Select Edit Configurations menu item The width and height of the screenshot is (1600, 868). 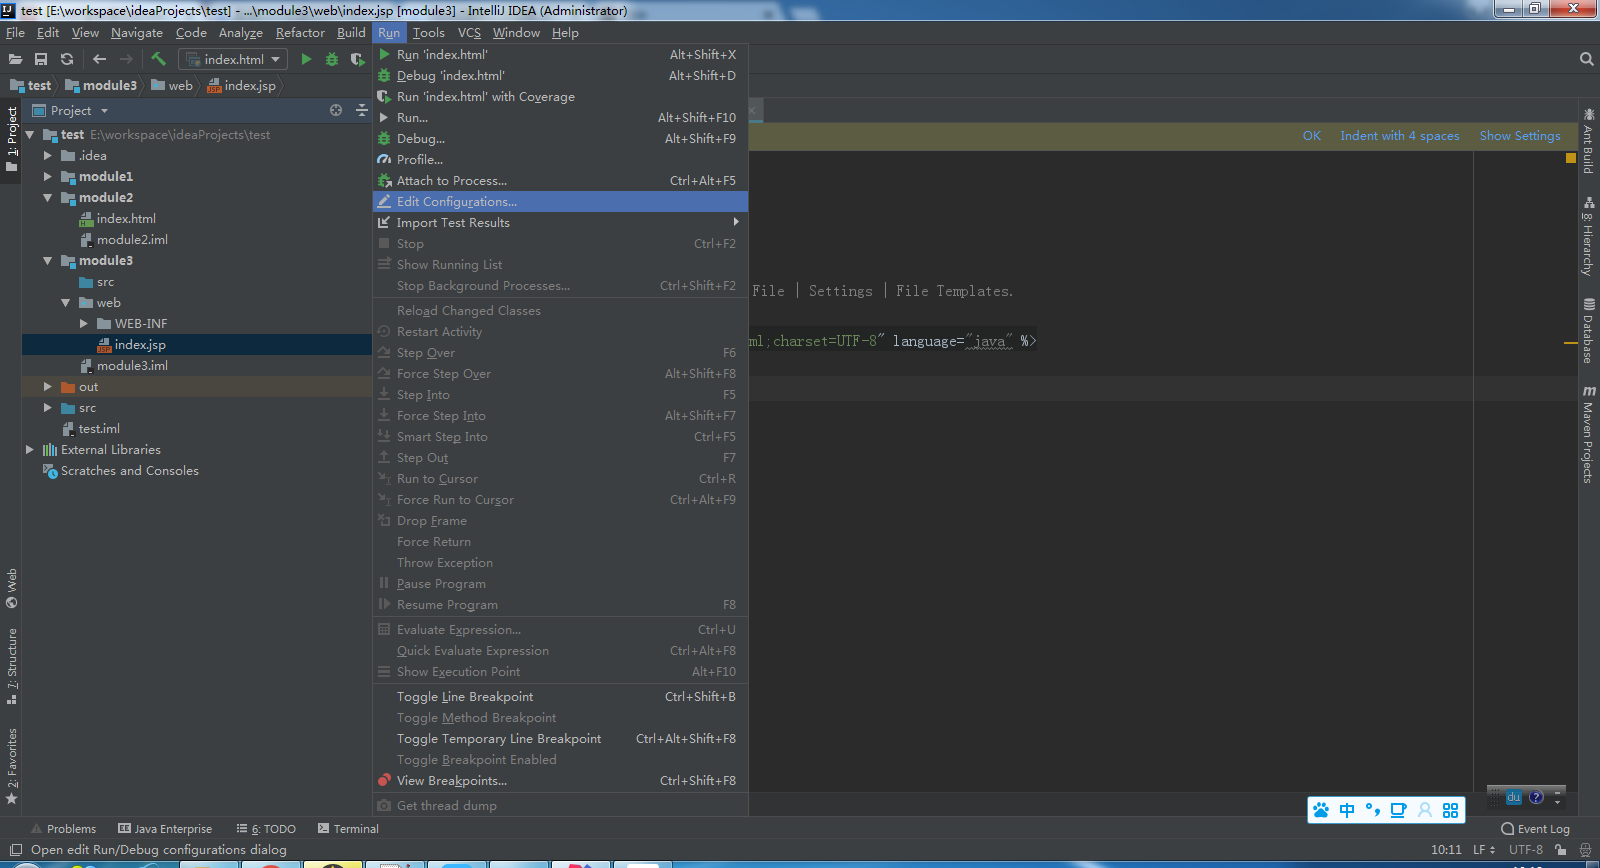[x=560, y=202]
